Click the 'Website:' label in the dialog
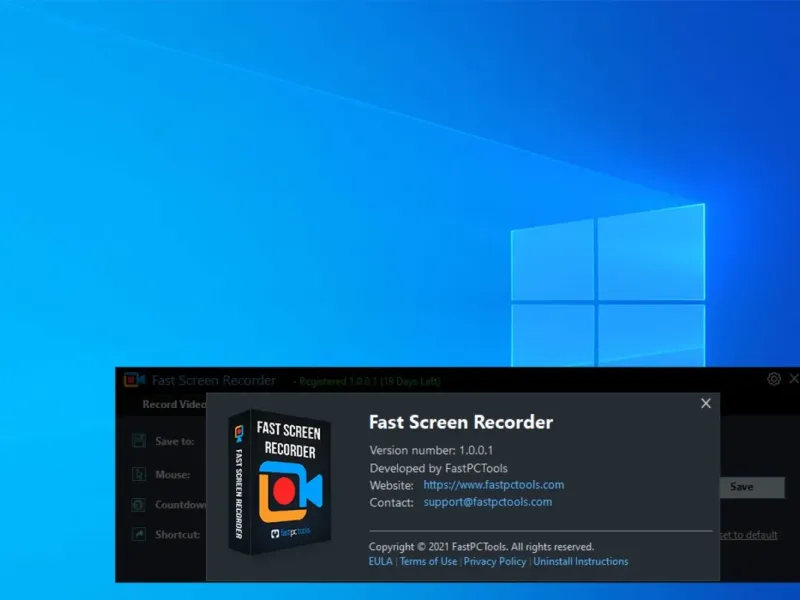Screen dimensions: 800x600 coord(391,485)
